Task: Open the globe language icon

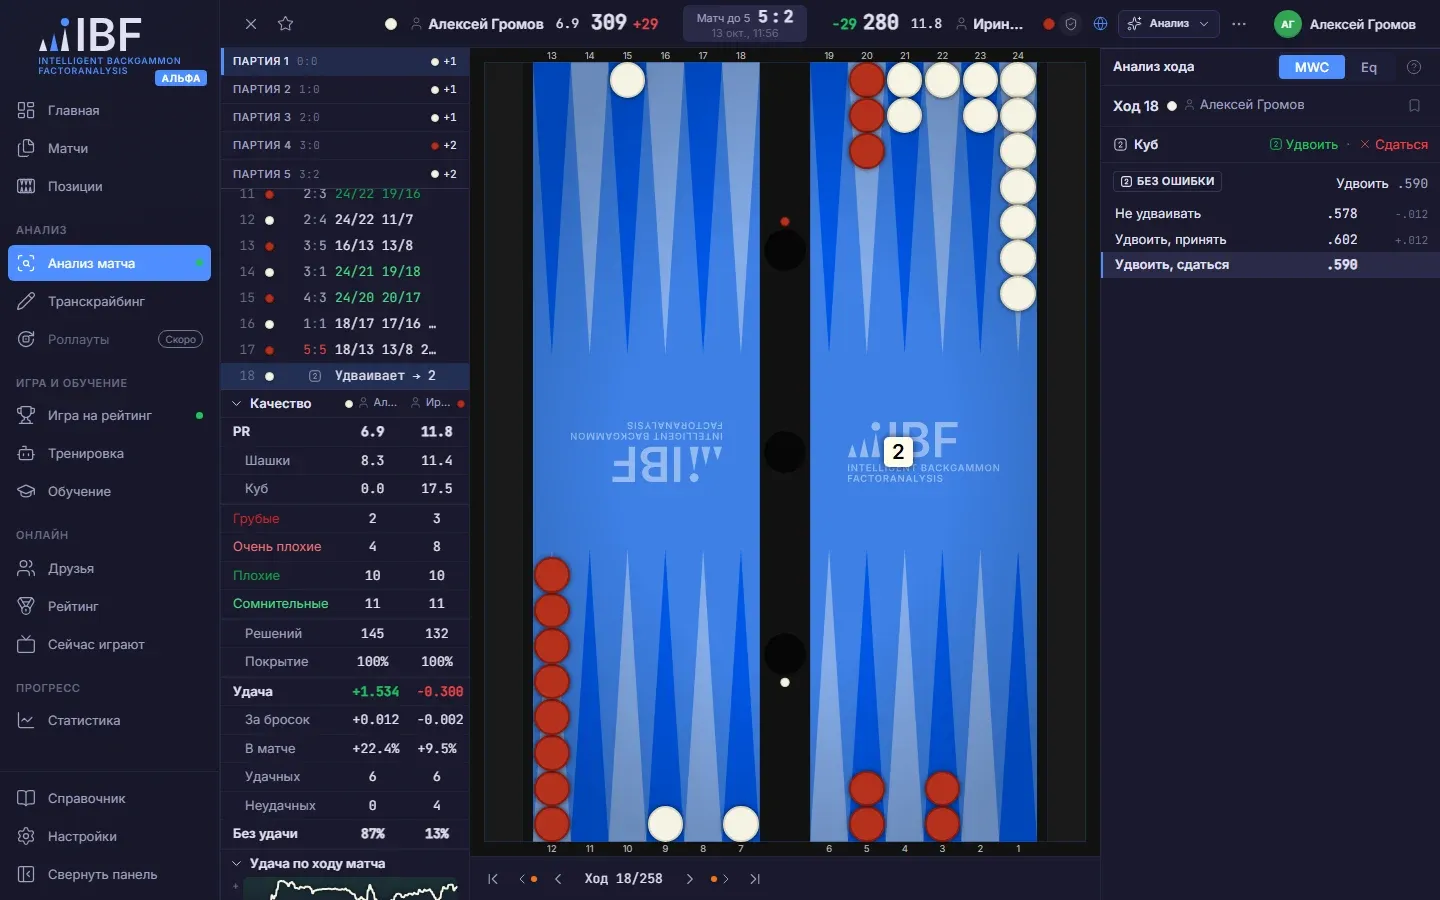Action: [1101, 24]
